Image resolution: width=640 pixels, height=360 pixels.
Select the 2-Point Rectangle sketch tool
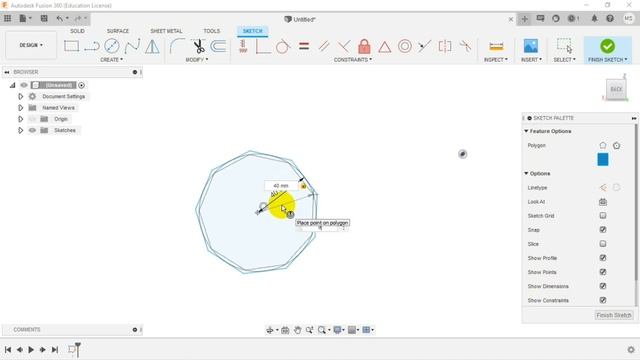71,46
